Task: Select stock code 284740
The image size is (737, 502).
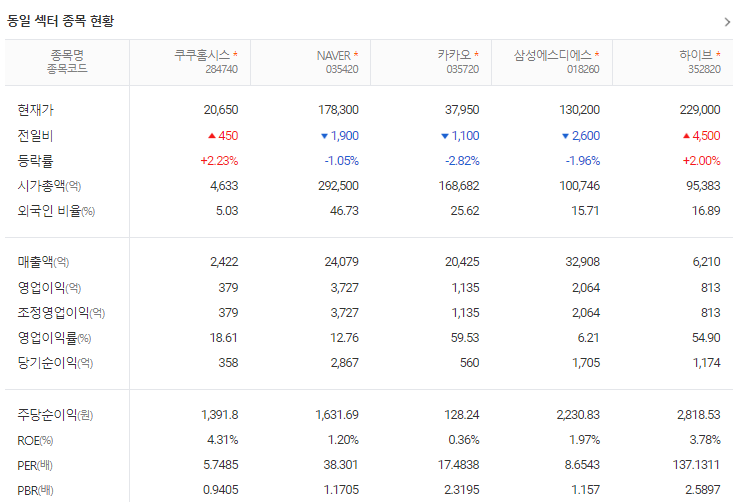Action: (x=221, y=69)
